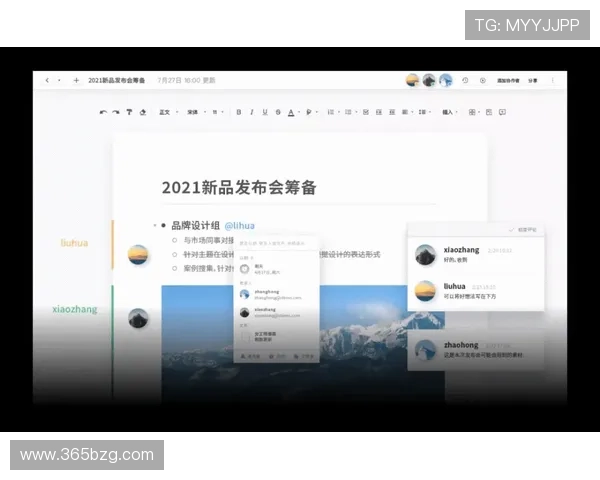Click the layout template icon
This screenshot has width=600, height=480.
pyautogui.click(x=489, y=112)
